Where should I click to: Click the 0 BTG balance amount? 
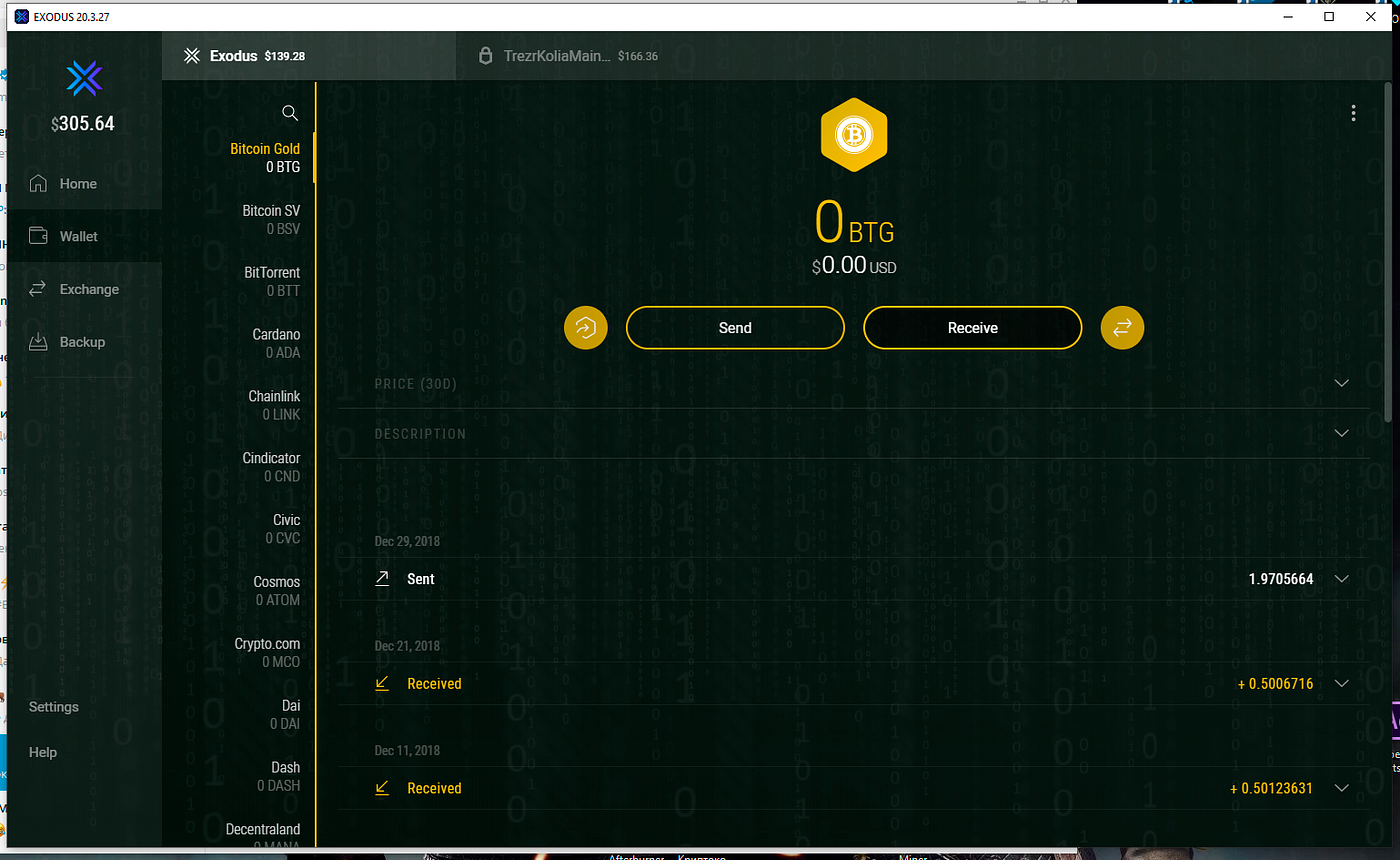[854, 223]
